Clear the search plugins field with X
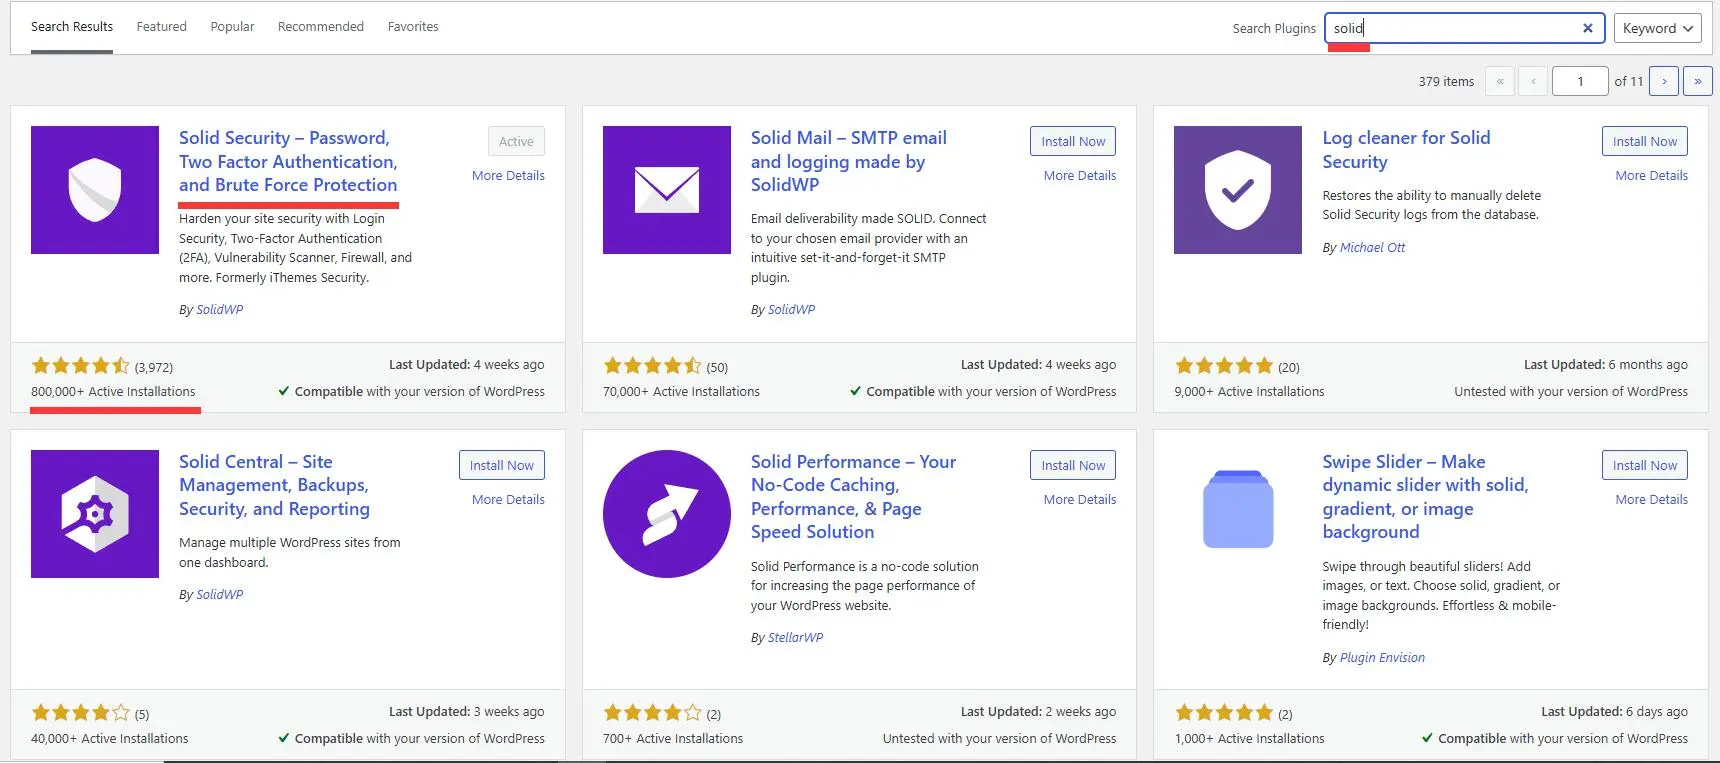1720x763 pixels. [1587, 28]
